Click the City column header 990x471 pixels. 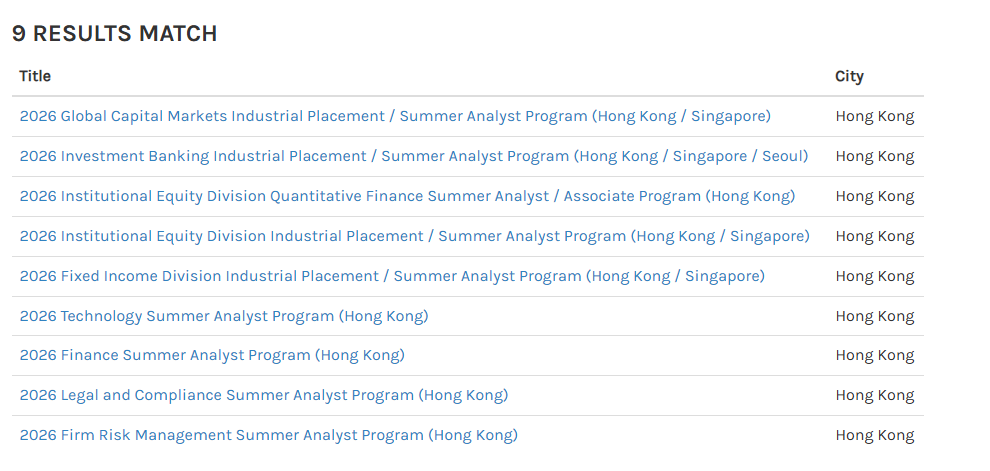click(x=849, y=76)
